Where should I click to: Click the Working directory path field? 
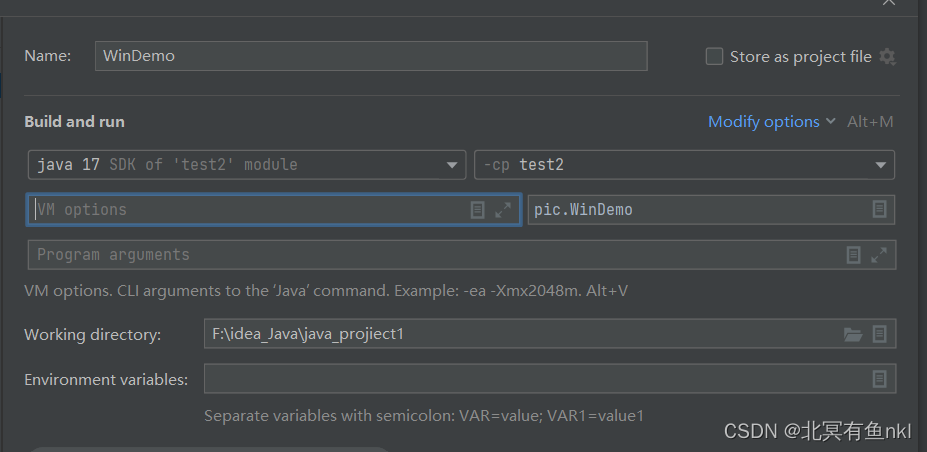[520, 334]
